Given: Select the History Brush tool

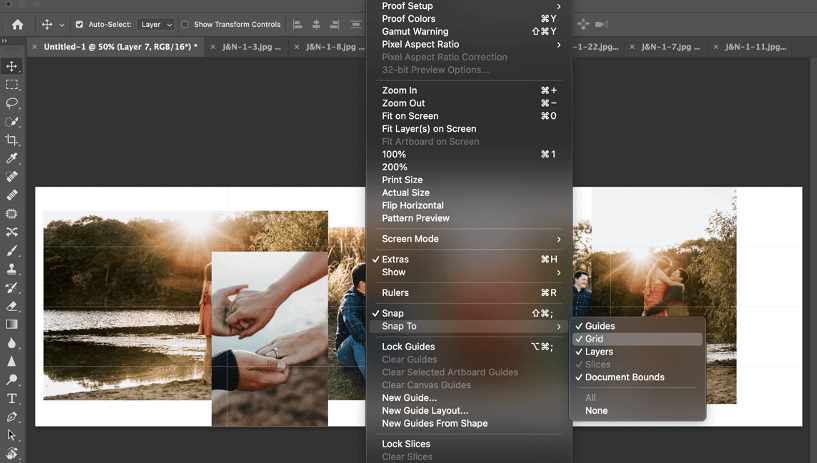Looking at the screenshot, I should tap(11, 287).
